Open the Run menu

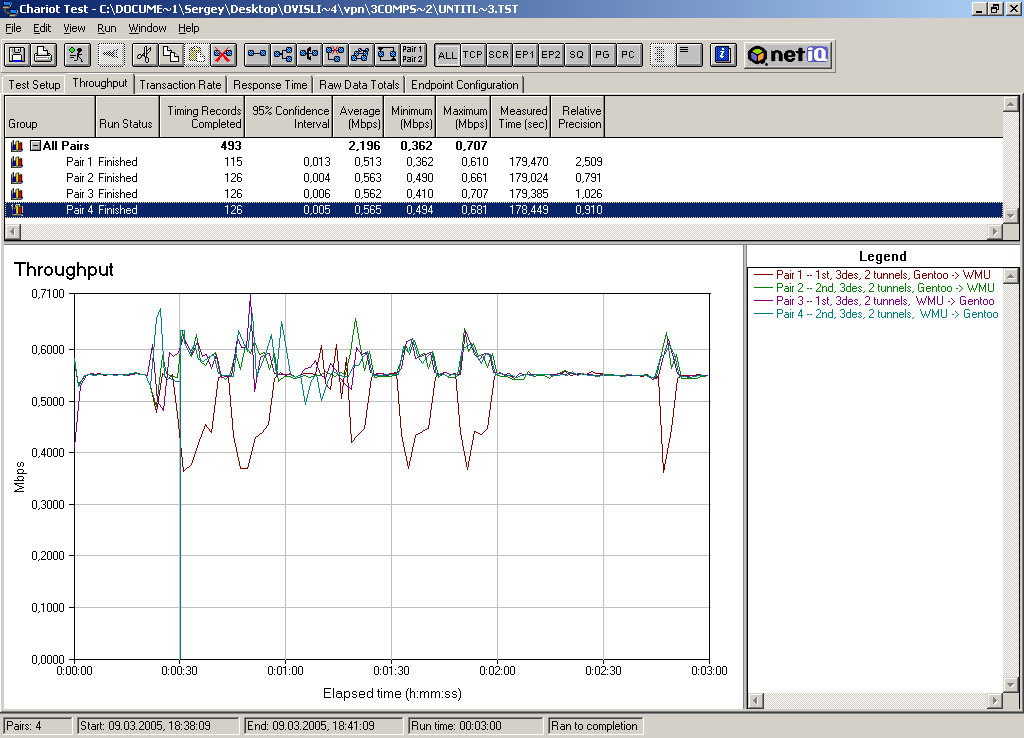(106, 28)
